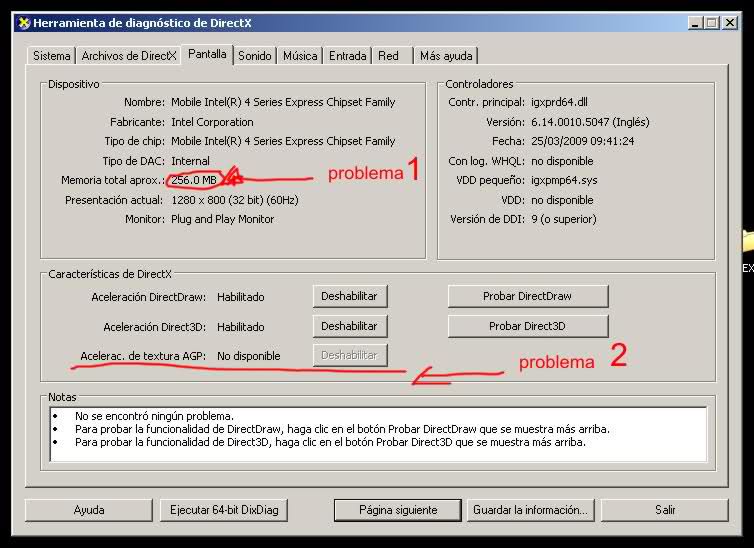754x548 pixels.
Task: Click No disponible AGP texture status
Action: [x=249, y=356]
